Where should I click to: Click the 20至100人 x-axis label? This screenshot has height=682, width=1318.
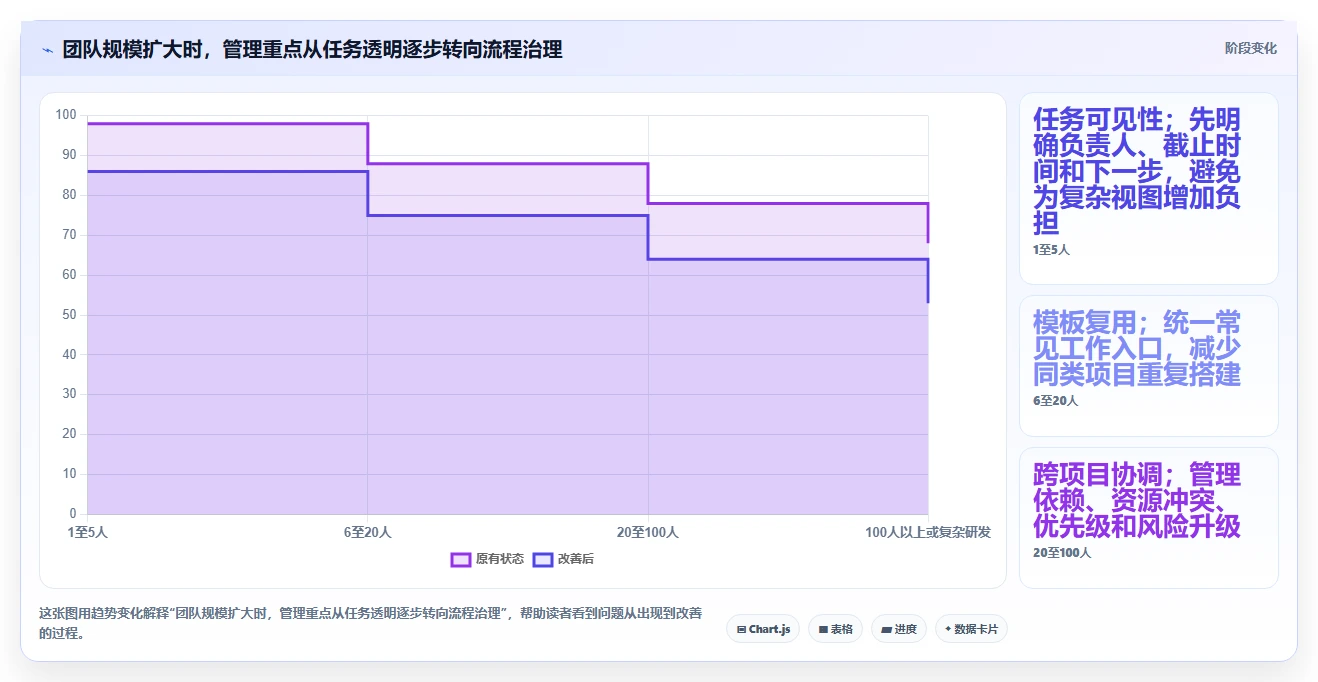click(648, 533)
